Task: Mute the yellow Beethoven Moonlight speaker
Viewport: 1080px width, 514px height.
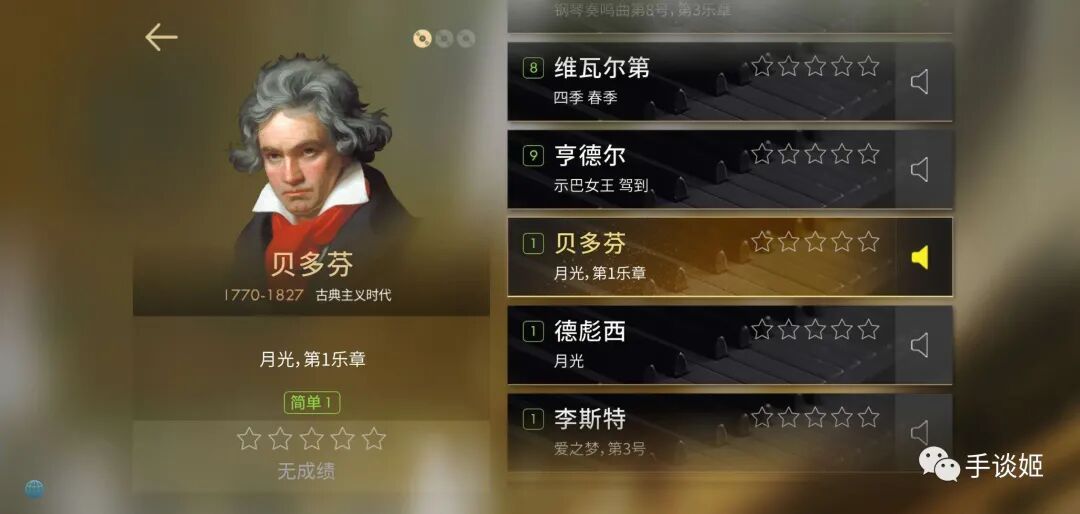Action: [920, 257]
